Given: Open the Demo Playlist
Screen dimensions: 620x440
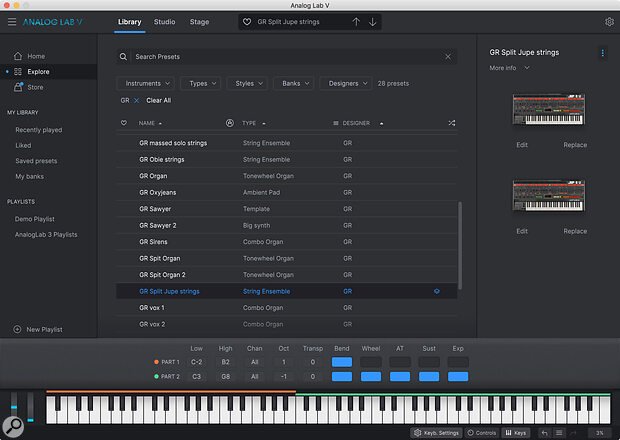Looking at the screenshot, I should (x=34, y=219).
